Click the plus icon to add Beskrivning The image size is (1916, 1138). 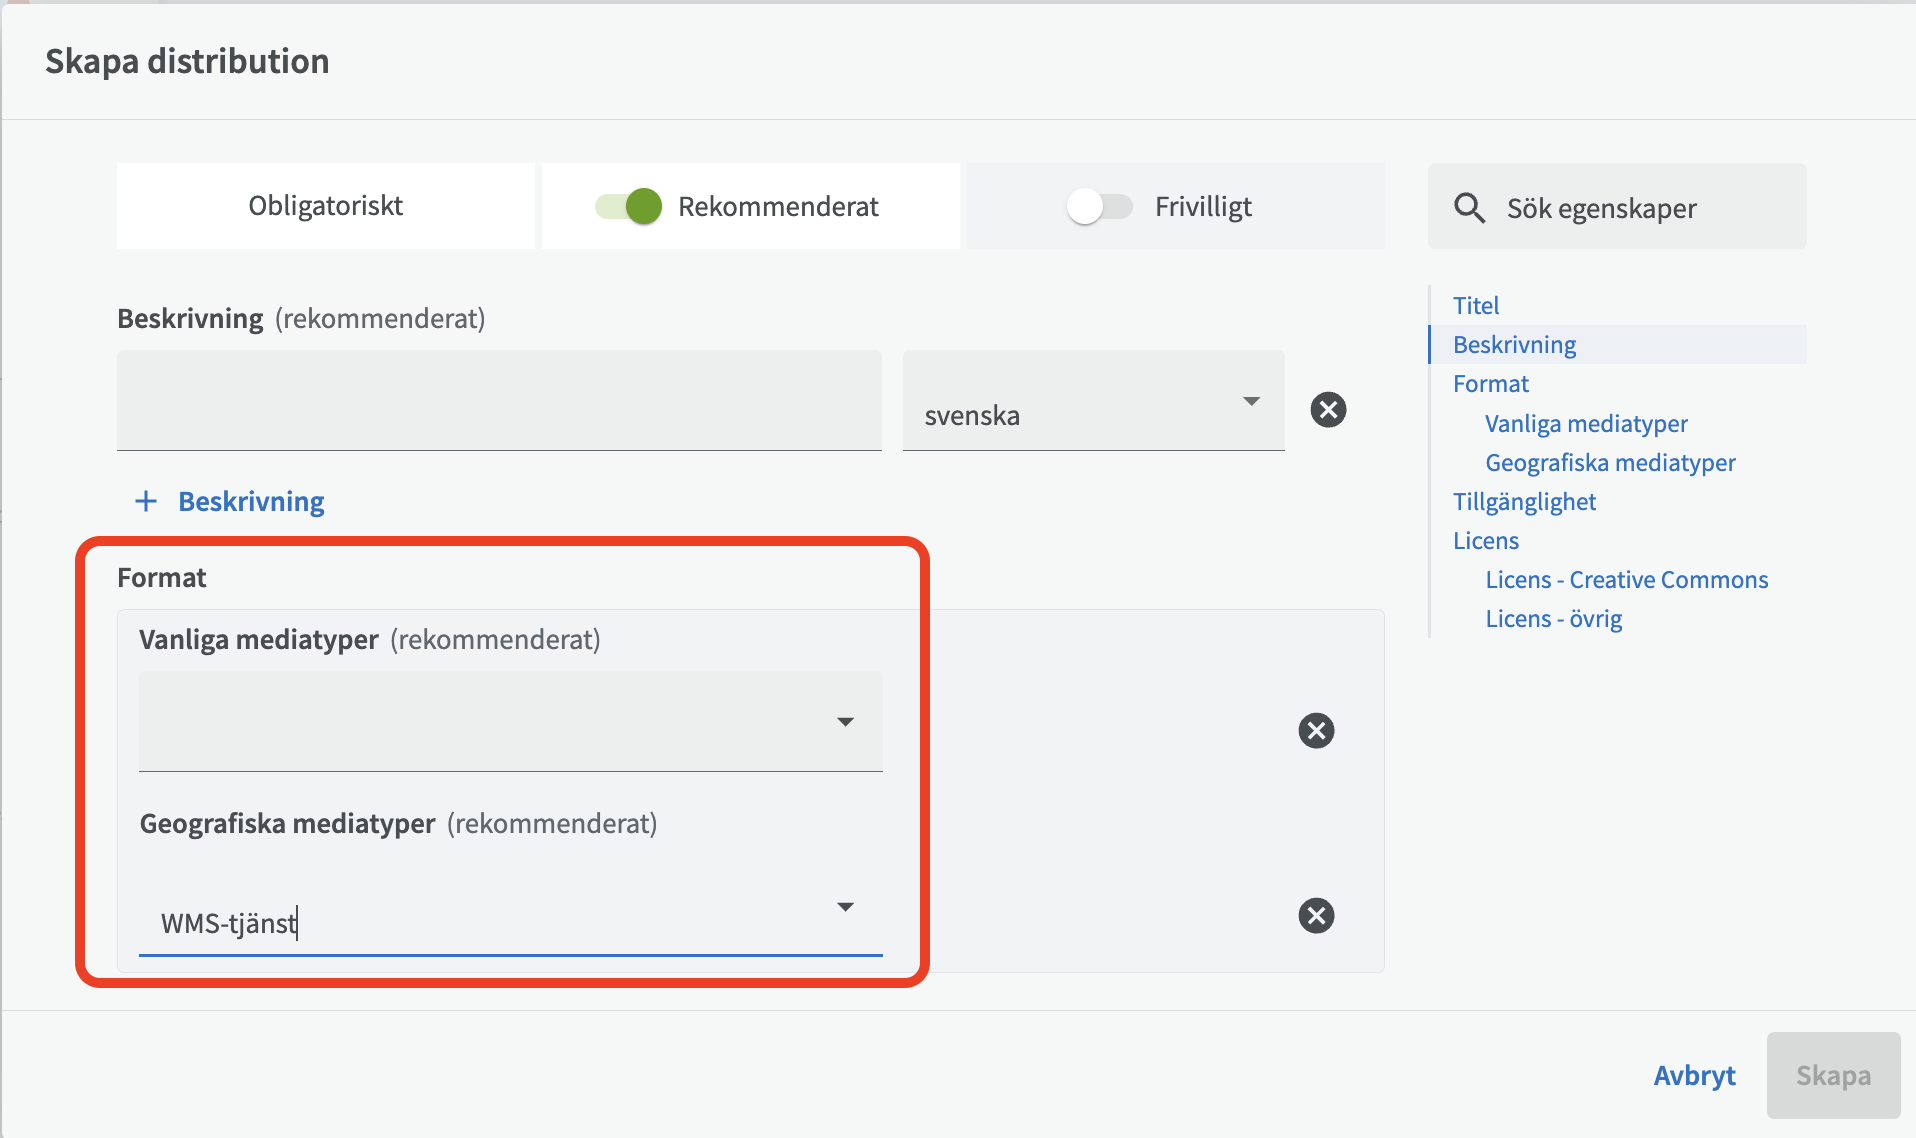(146, 501)
